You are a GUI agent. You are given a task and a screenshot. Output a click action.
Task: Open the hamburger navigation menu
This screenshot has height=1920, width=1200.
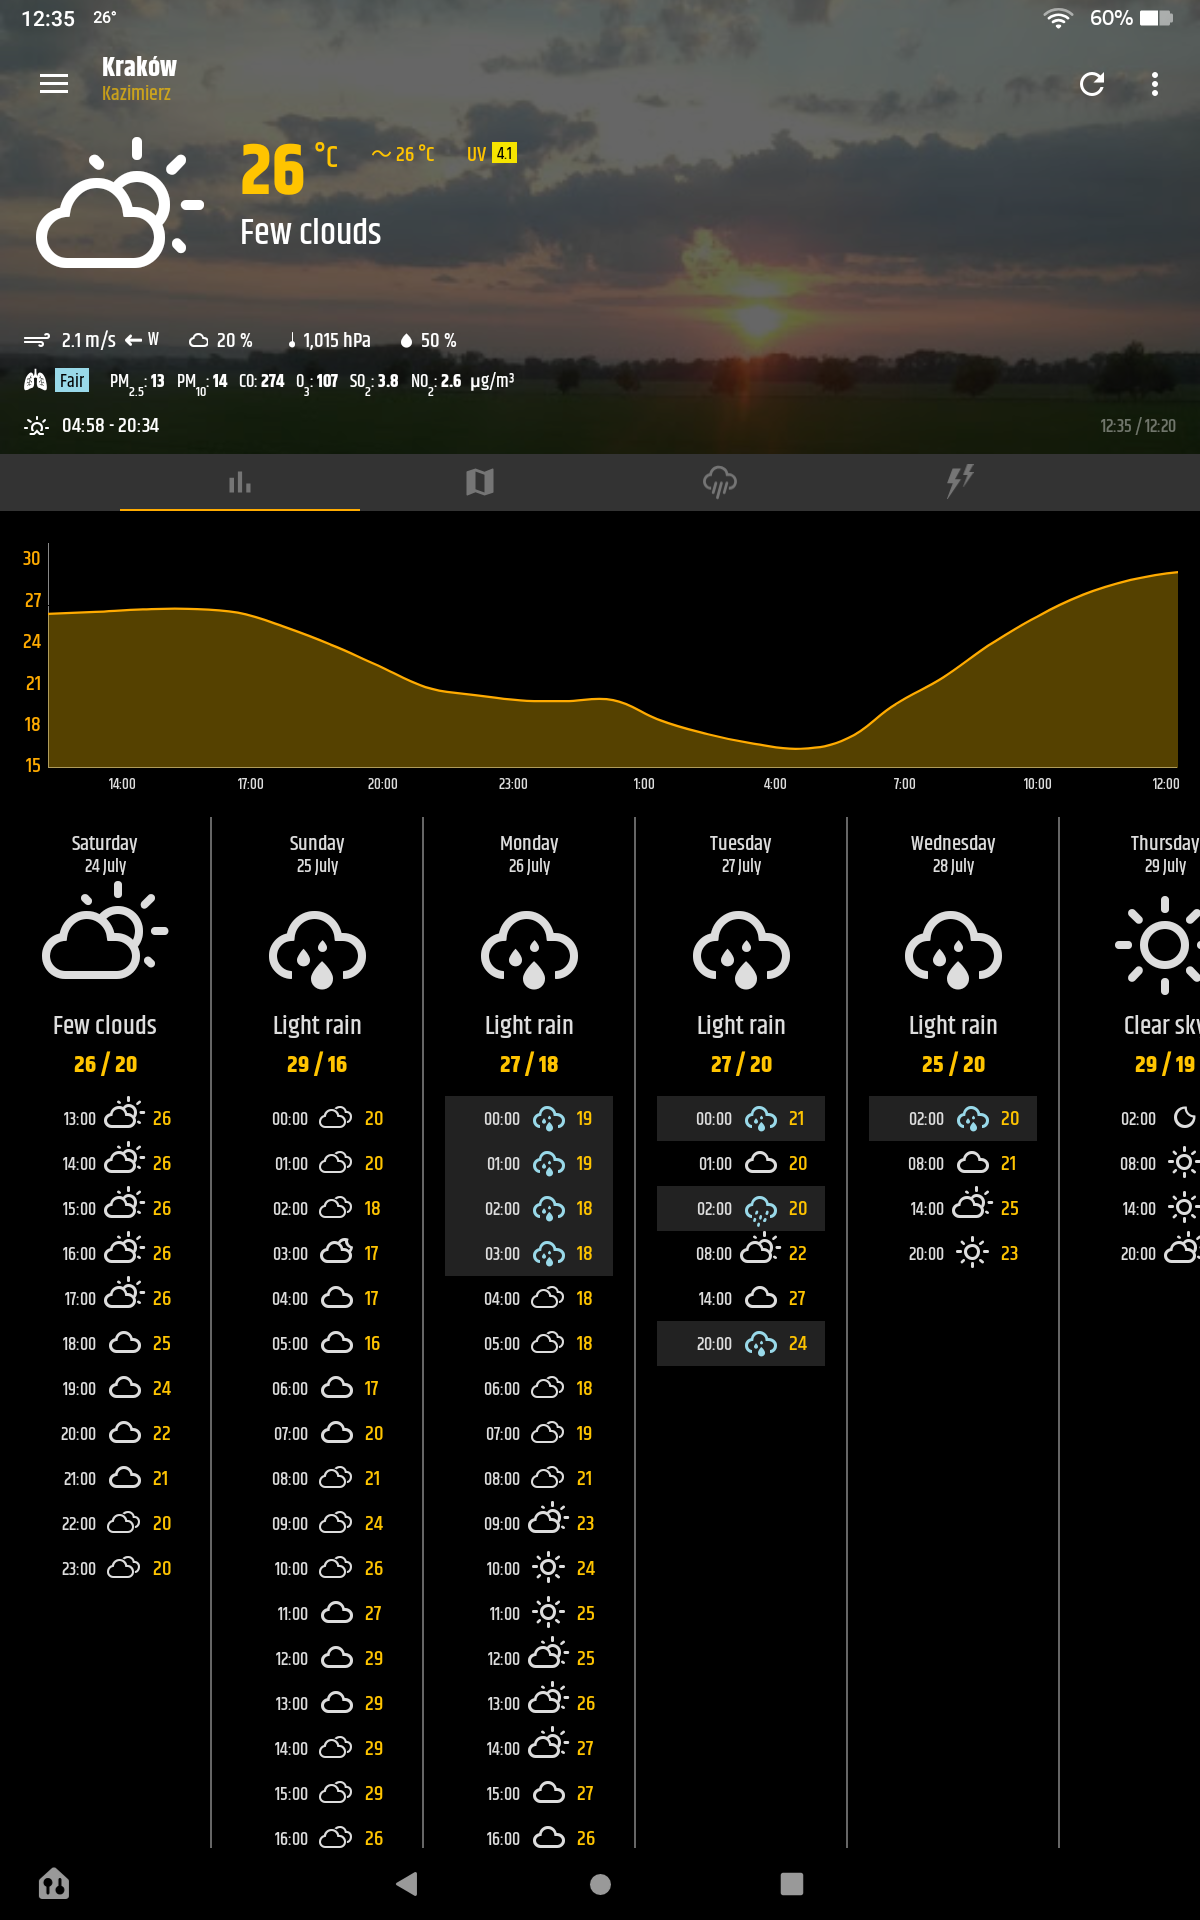(x=54, y=84)
